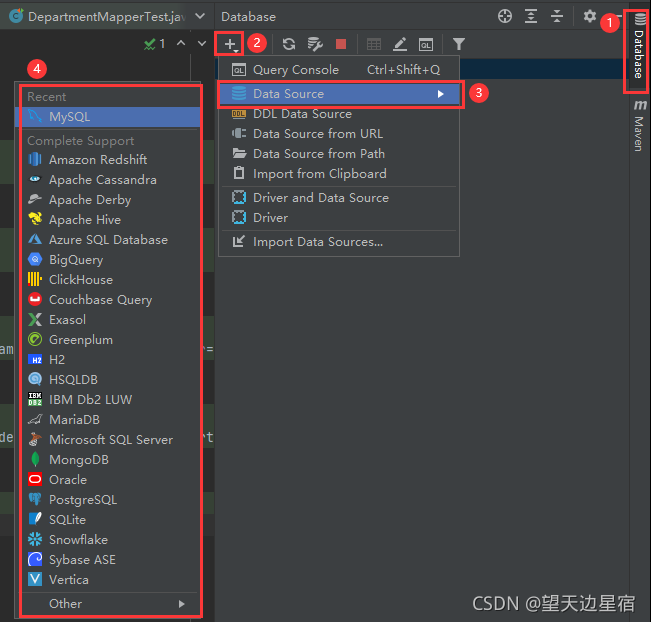The image size is (651, 622).
Task: Choose Exasol data source
Action: (108, 320)
